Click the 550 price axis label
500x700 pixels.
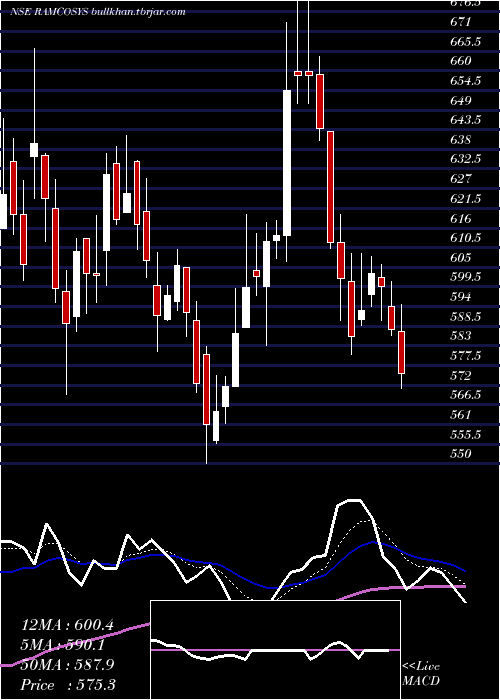[x=461, y=454]
